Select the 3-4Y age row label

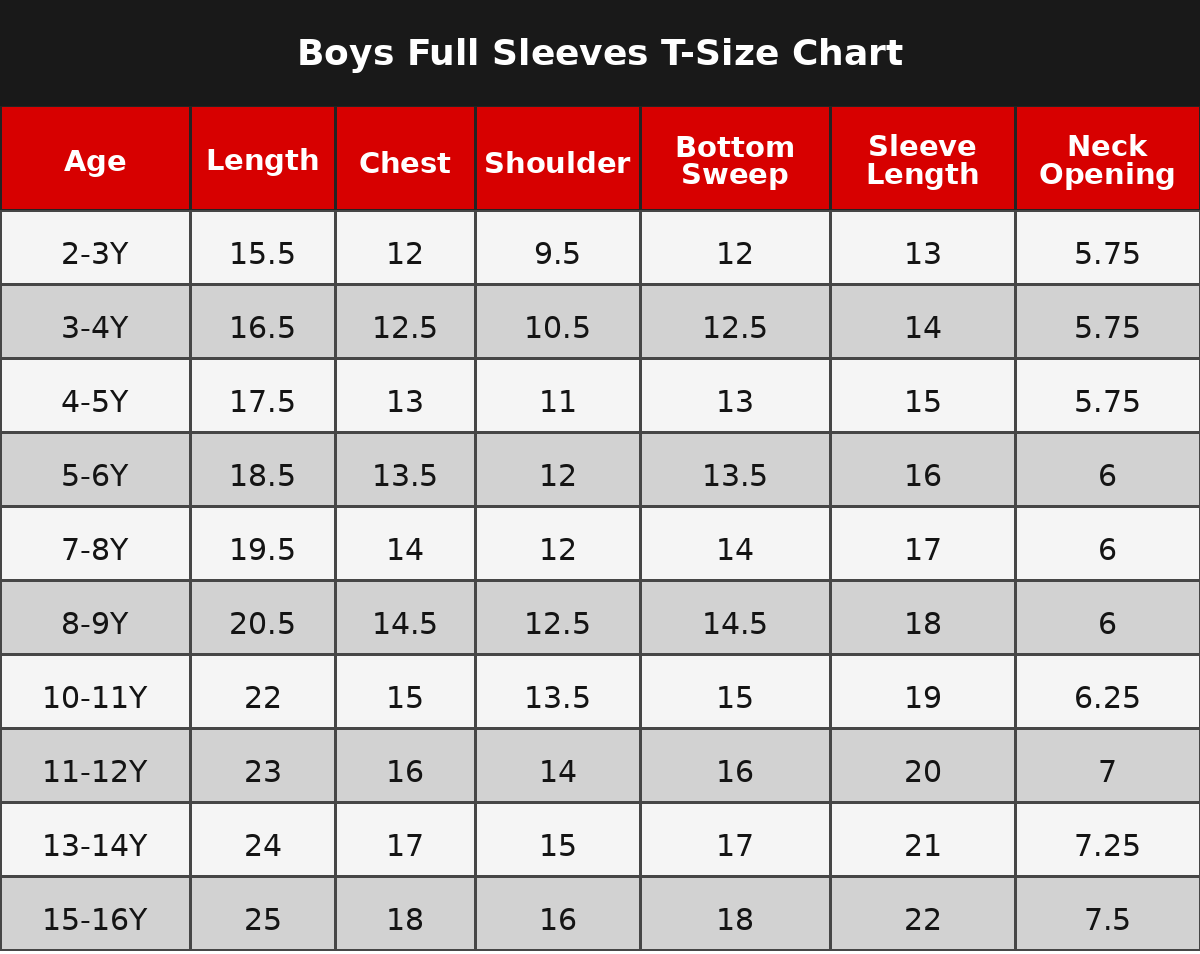(x=95, y=329)
